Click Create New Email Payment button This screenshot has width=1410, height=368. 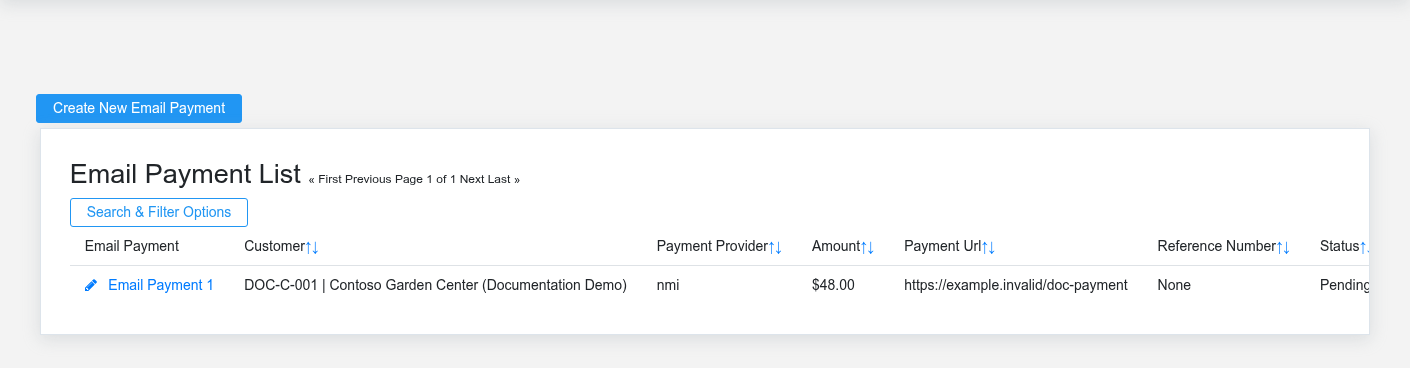139,108
